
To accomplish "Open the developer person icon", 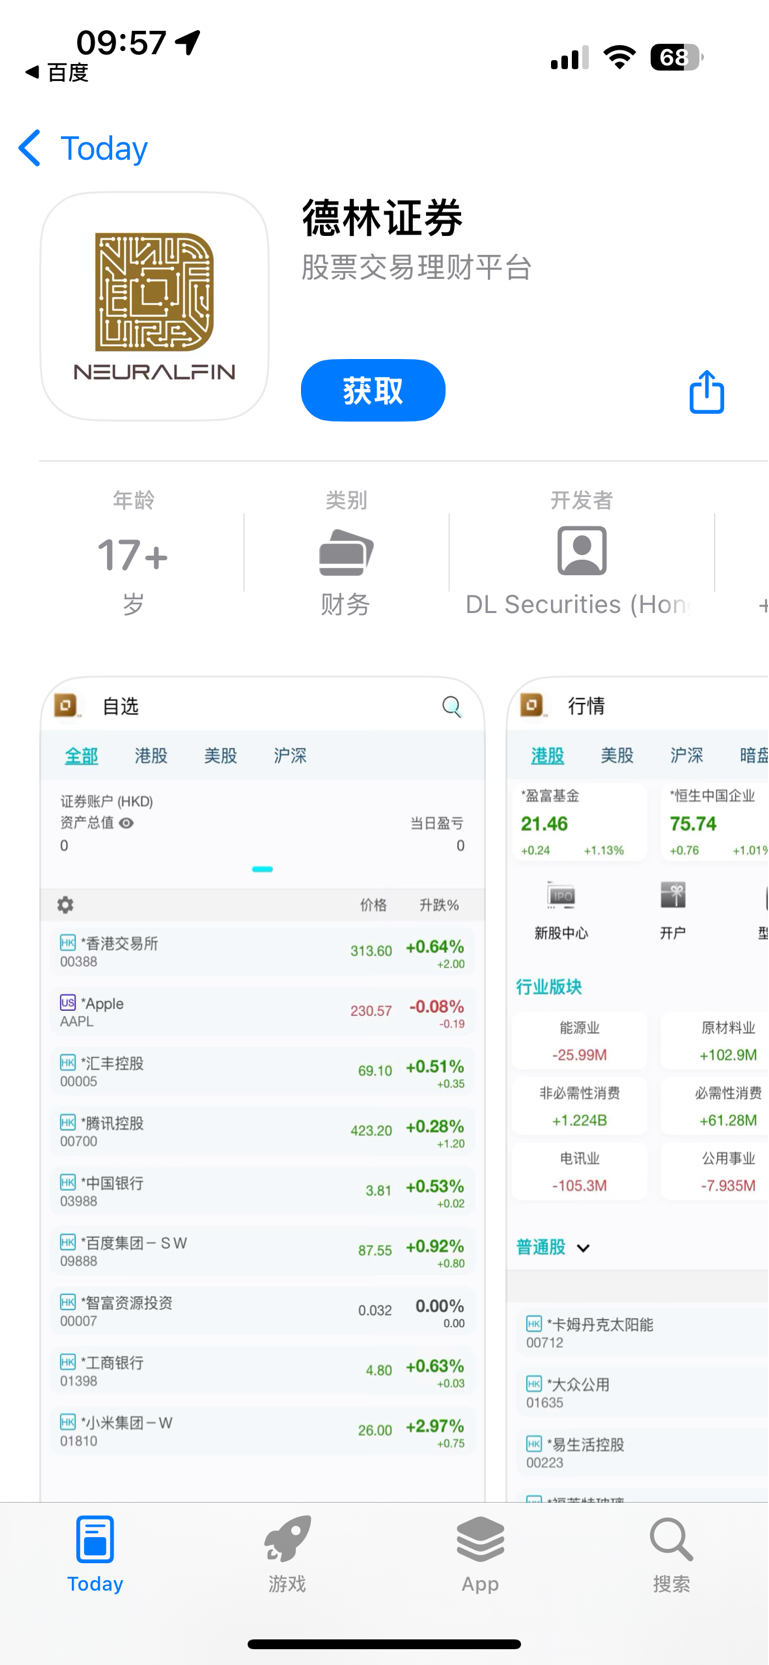I will (x=582, y=551).
